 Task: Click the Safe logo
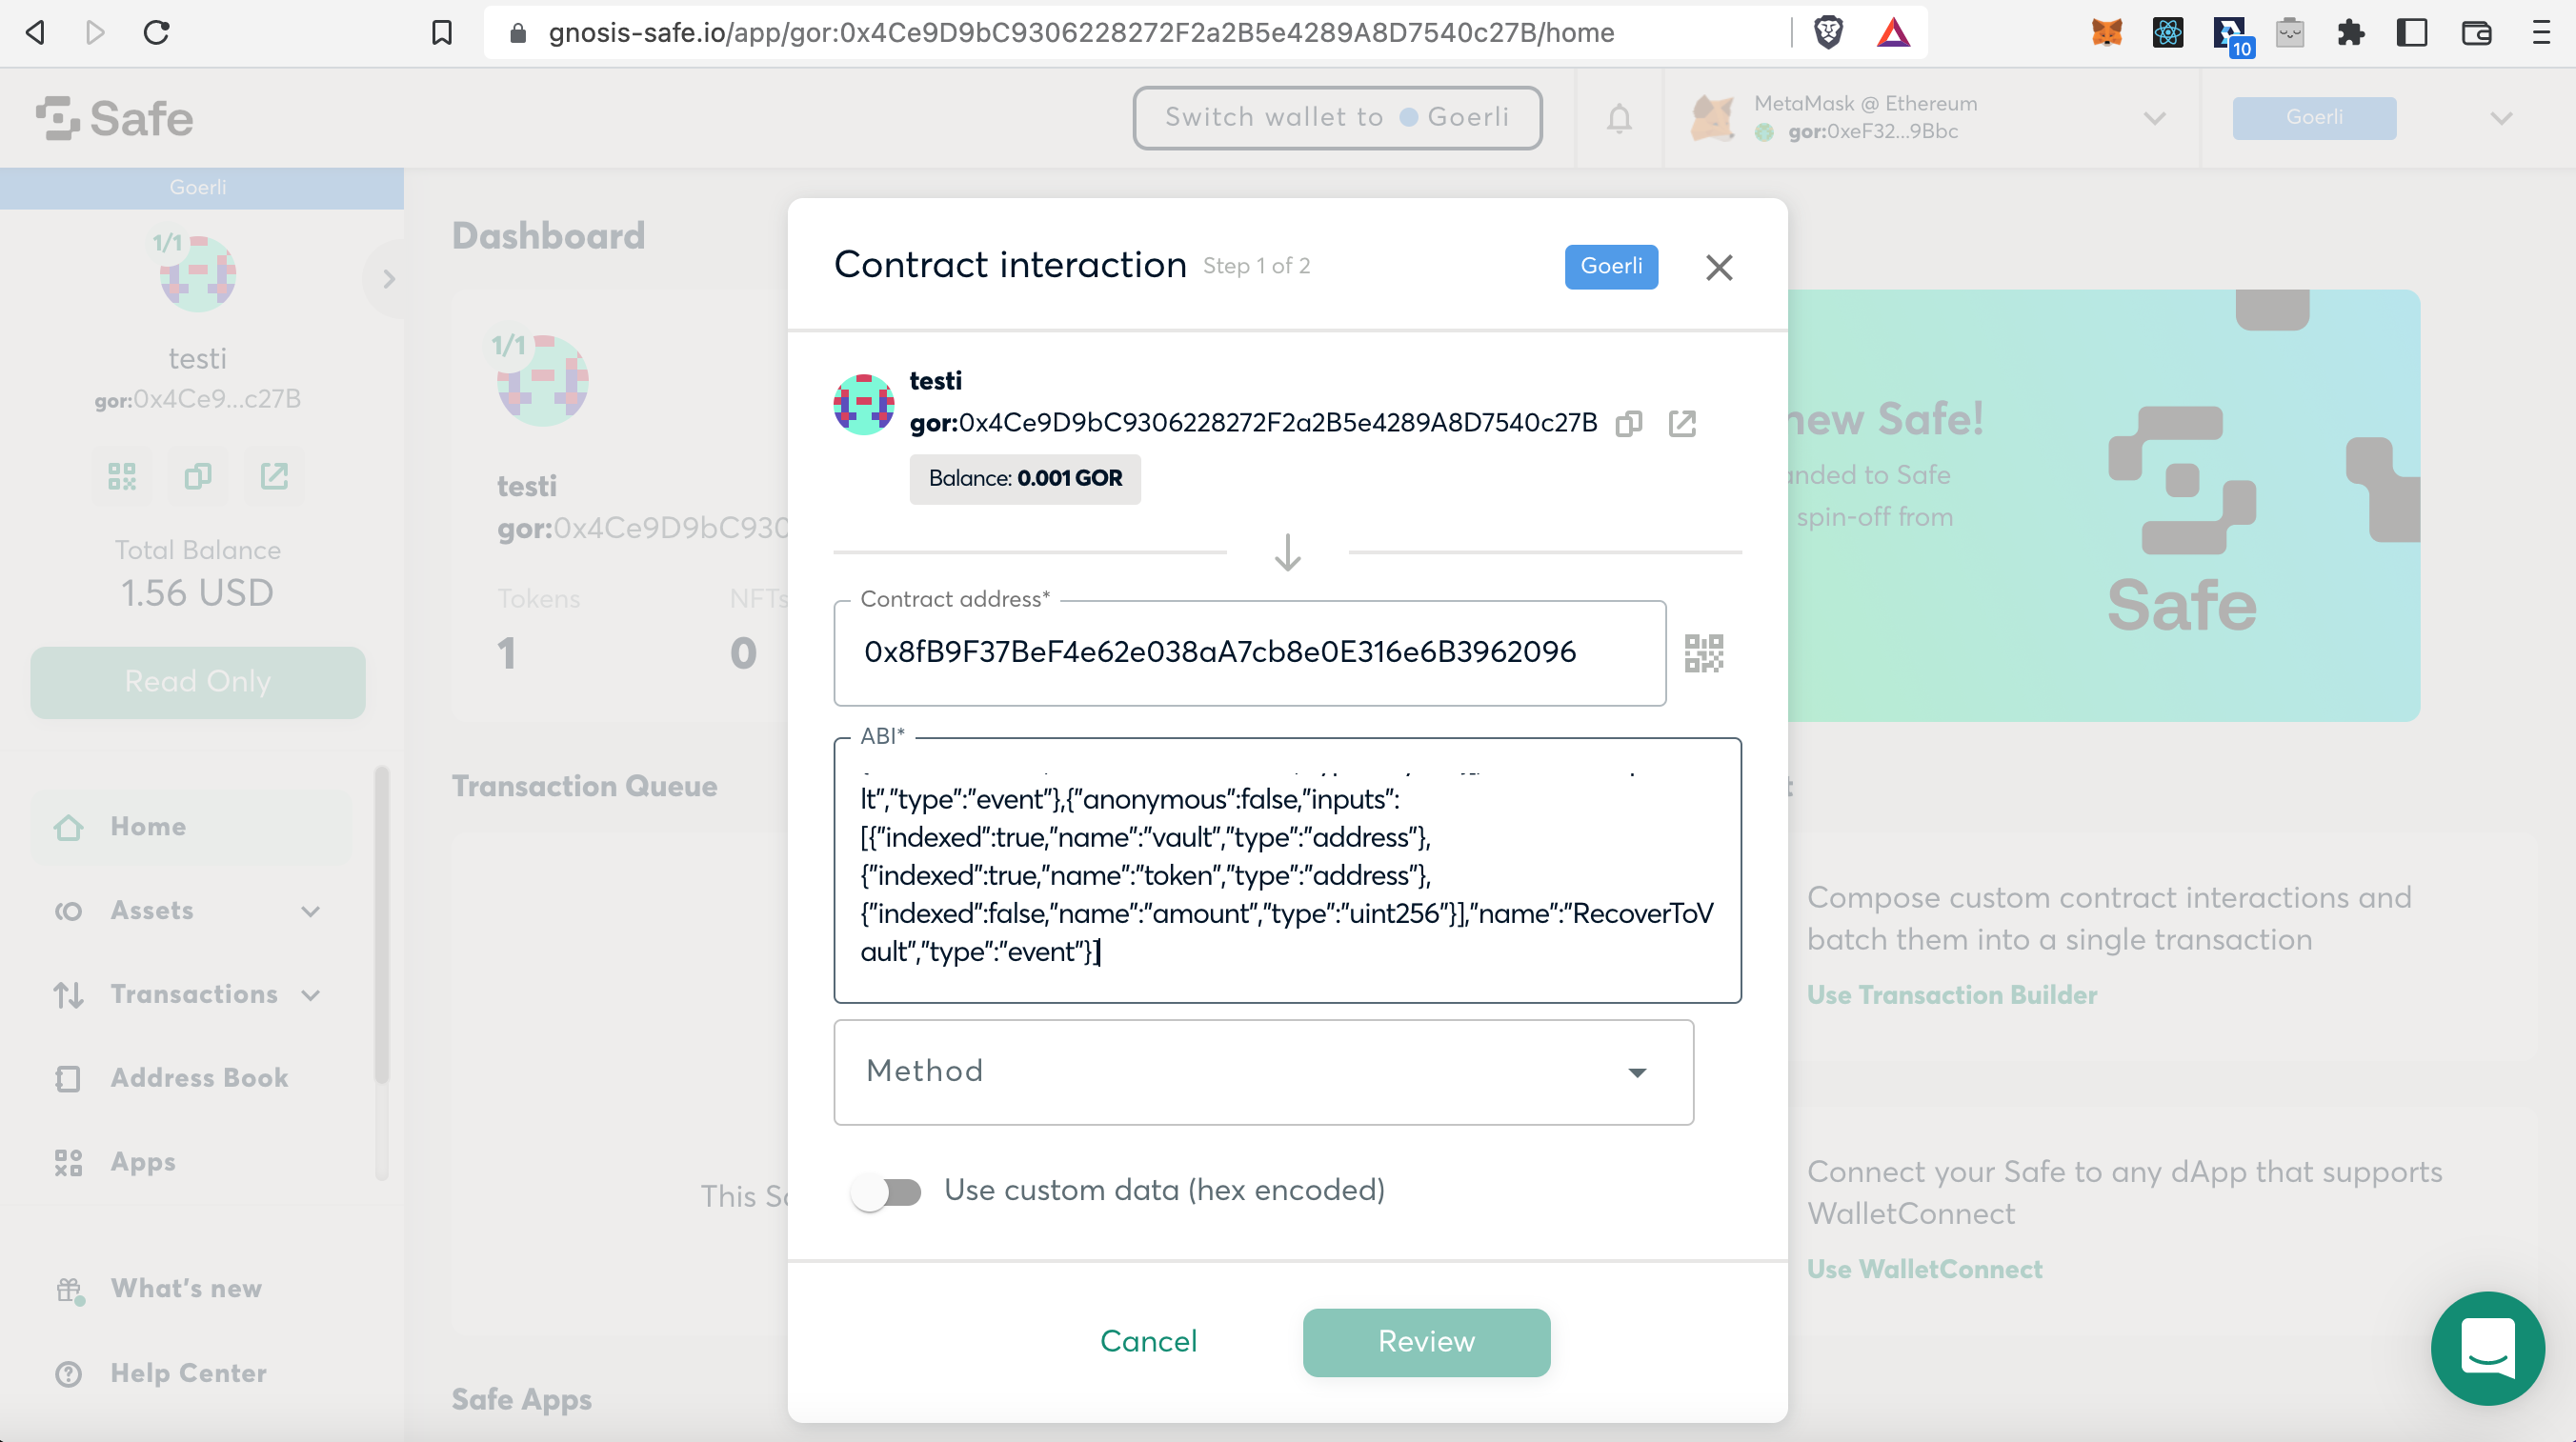[x=115, y=118]
